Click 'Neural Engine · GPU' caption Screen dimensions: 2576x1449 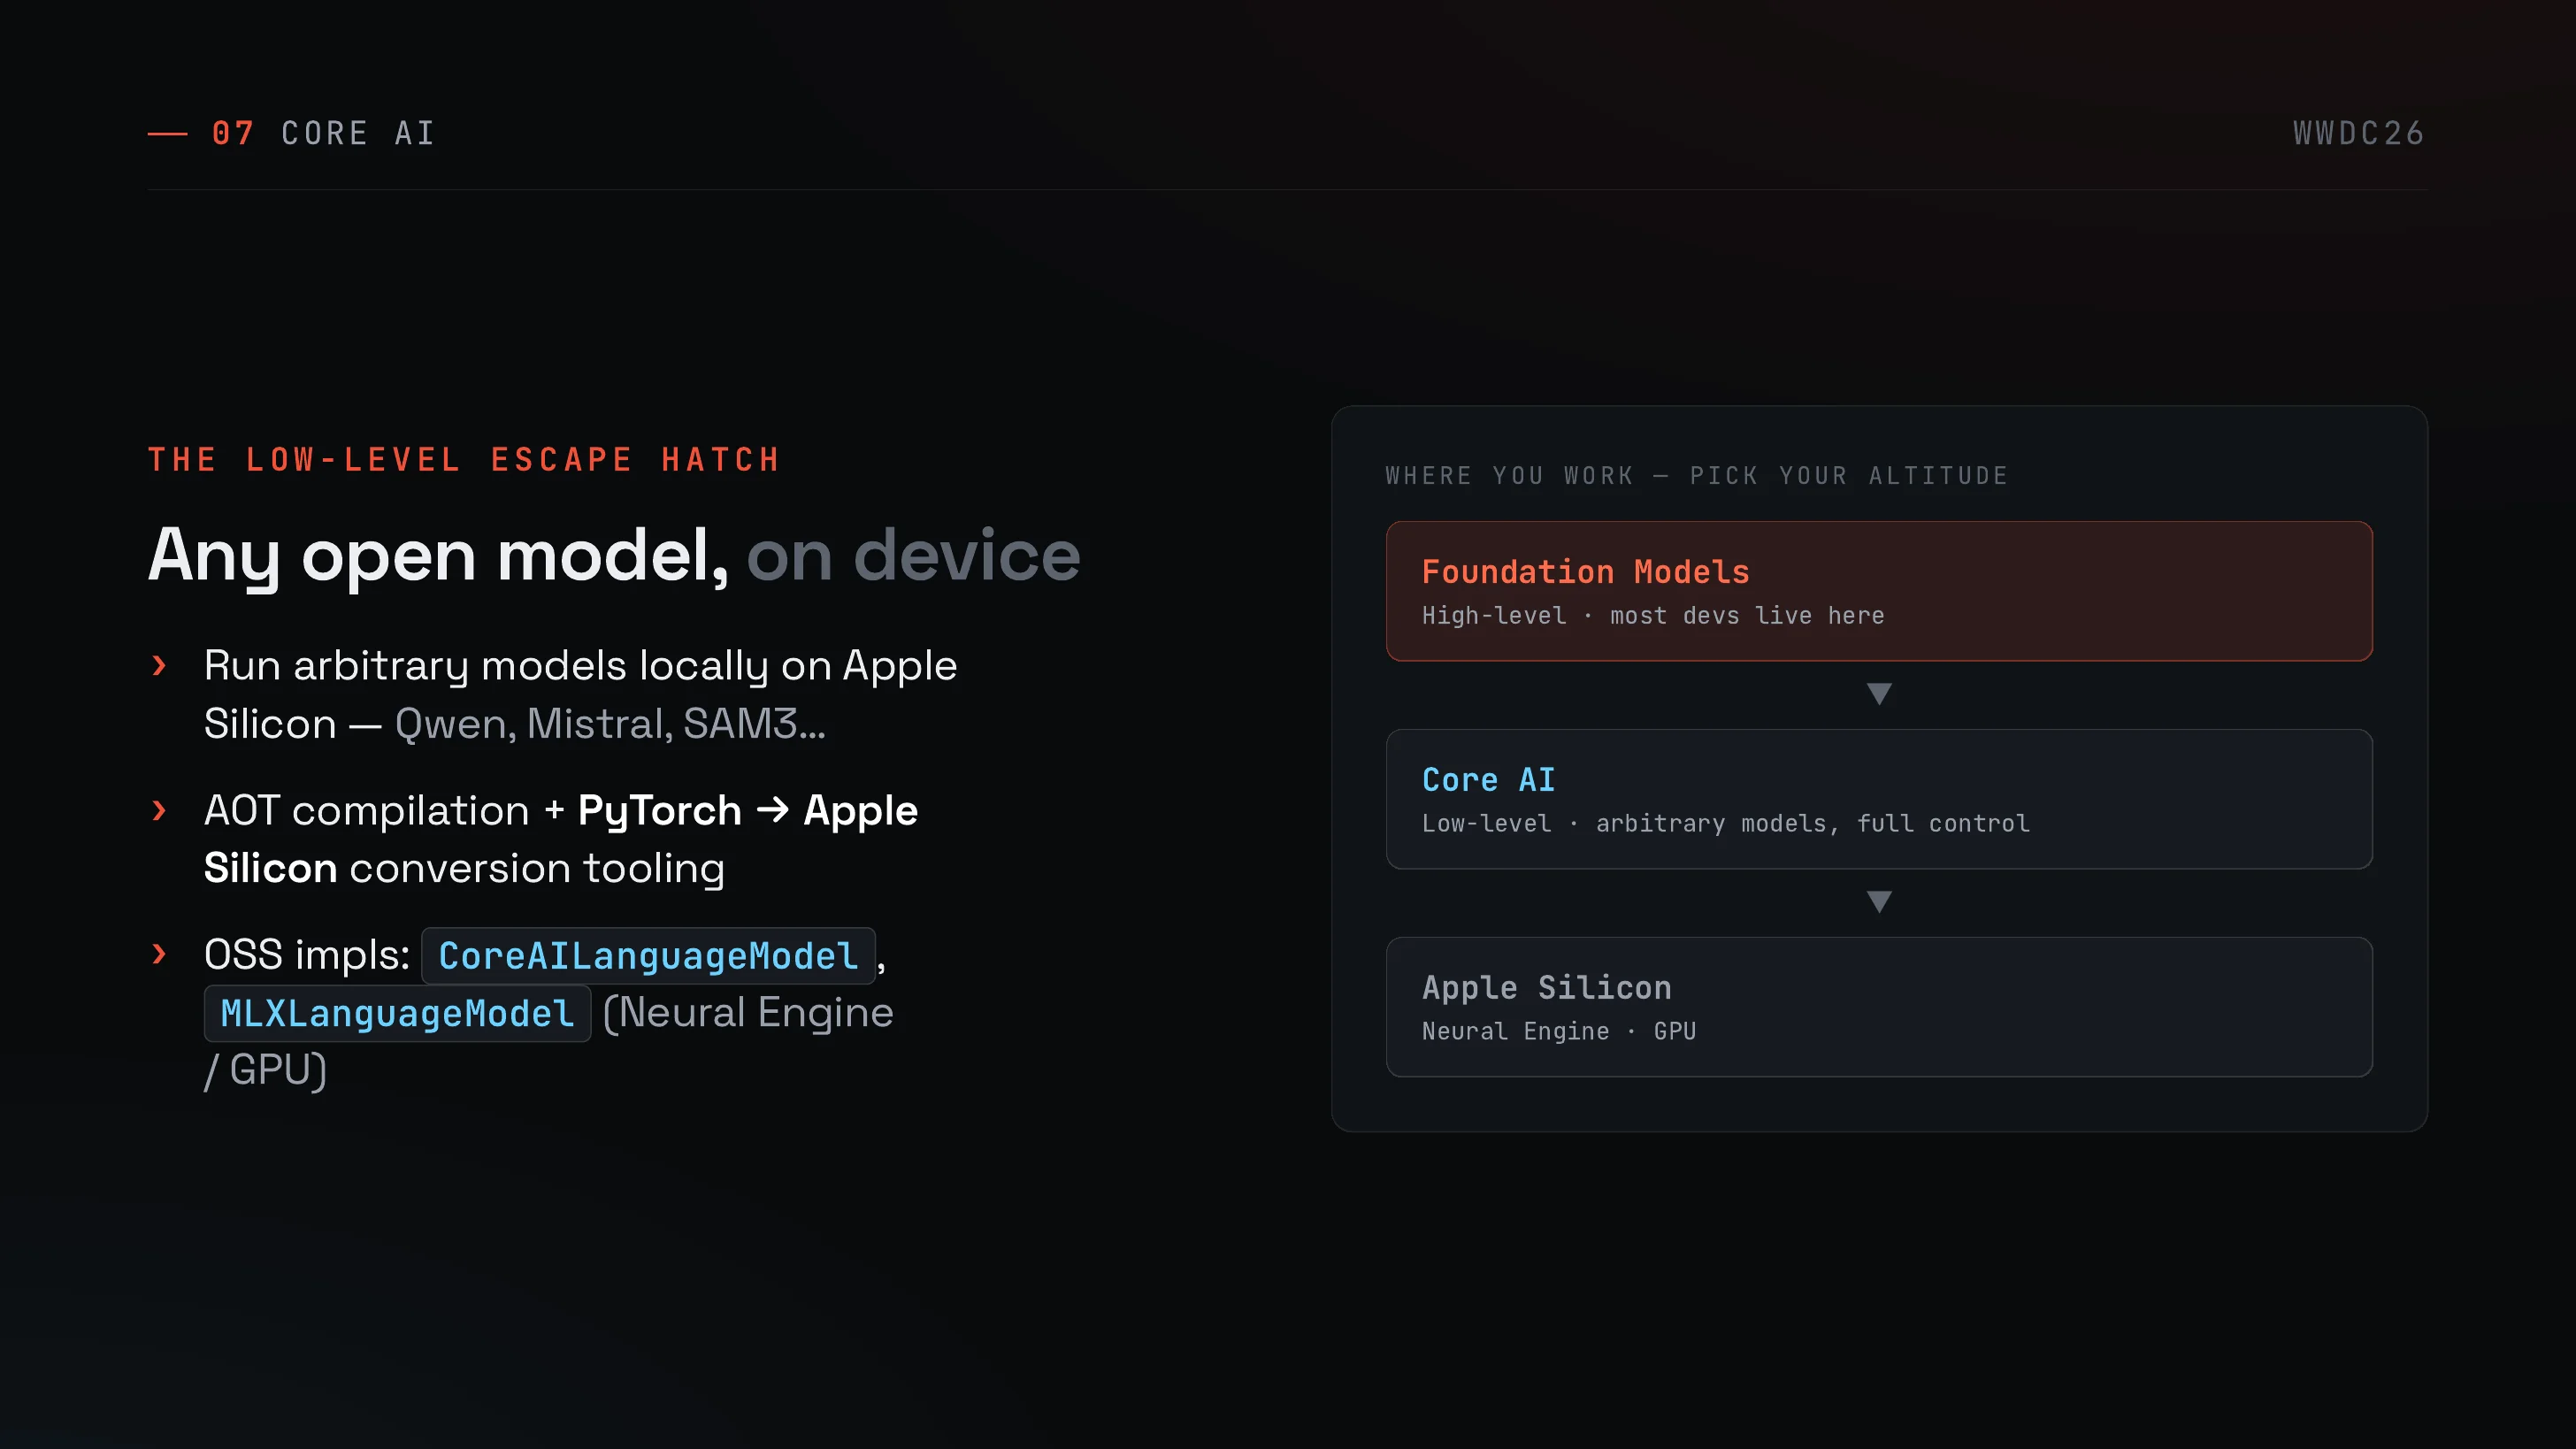point(1559,1032)
